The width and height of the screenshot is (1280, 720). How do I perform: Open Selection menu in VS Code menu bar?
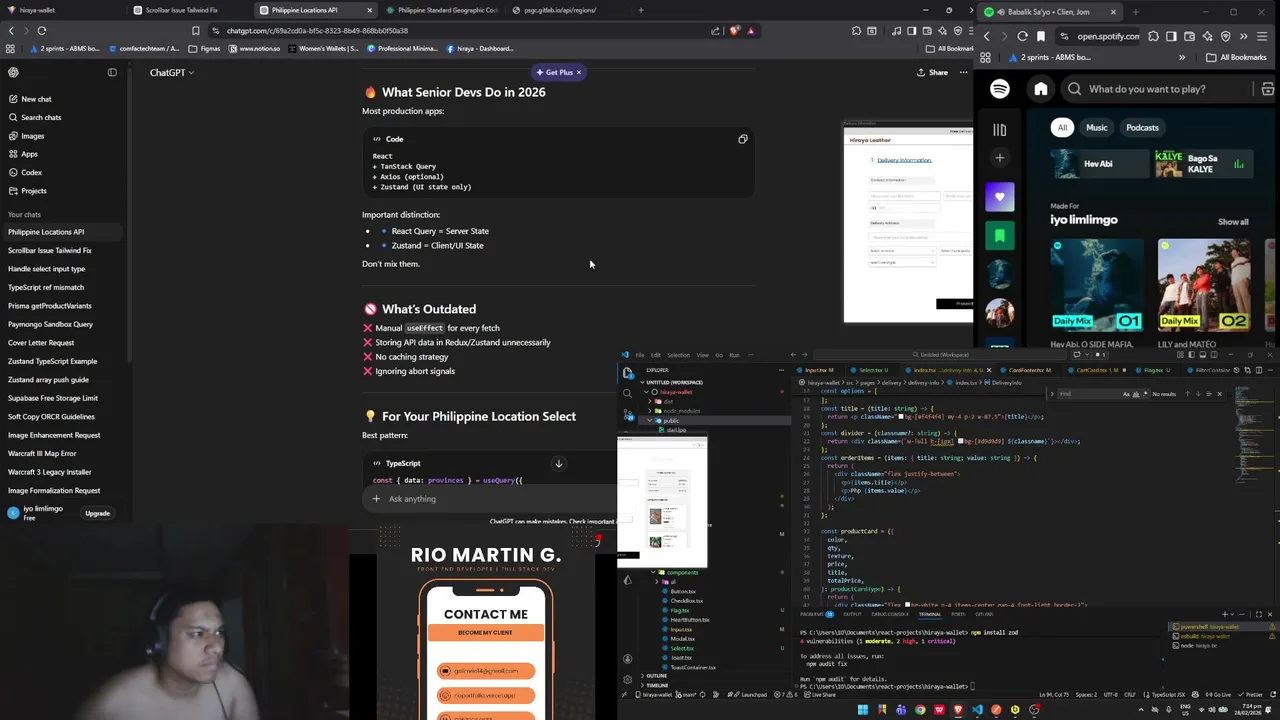coord(678,355)
